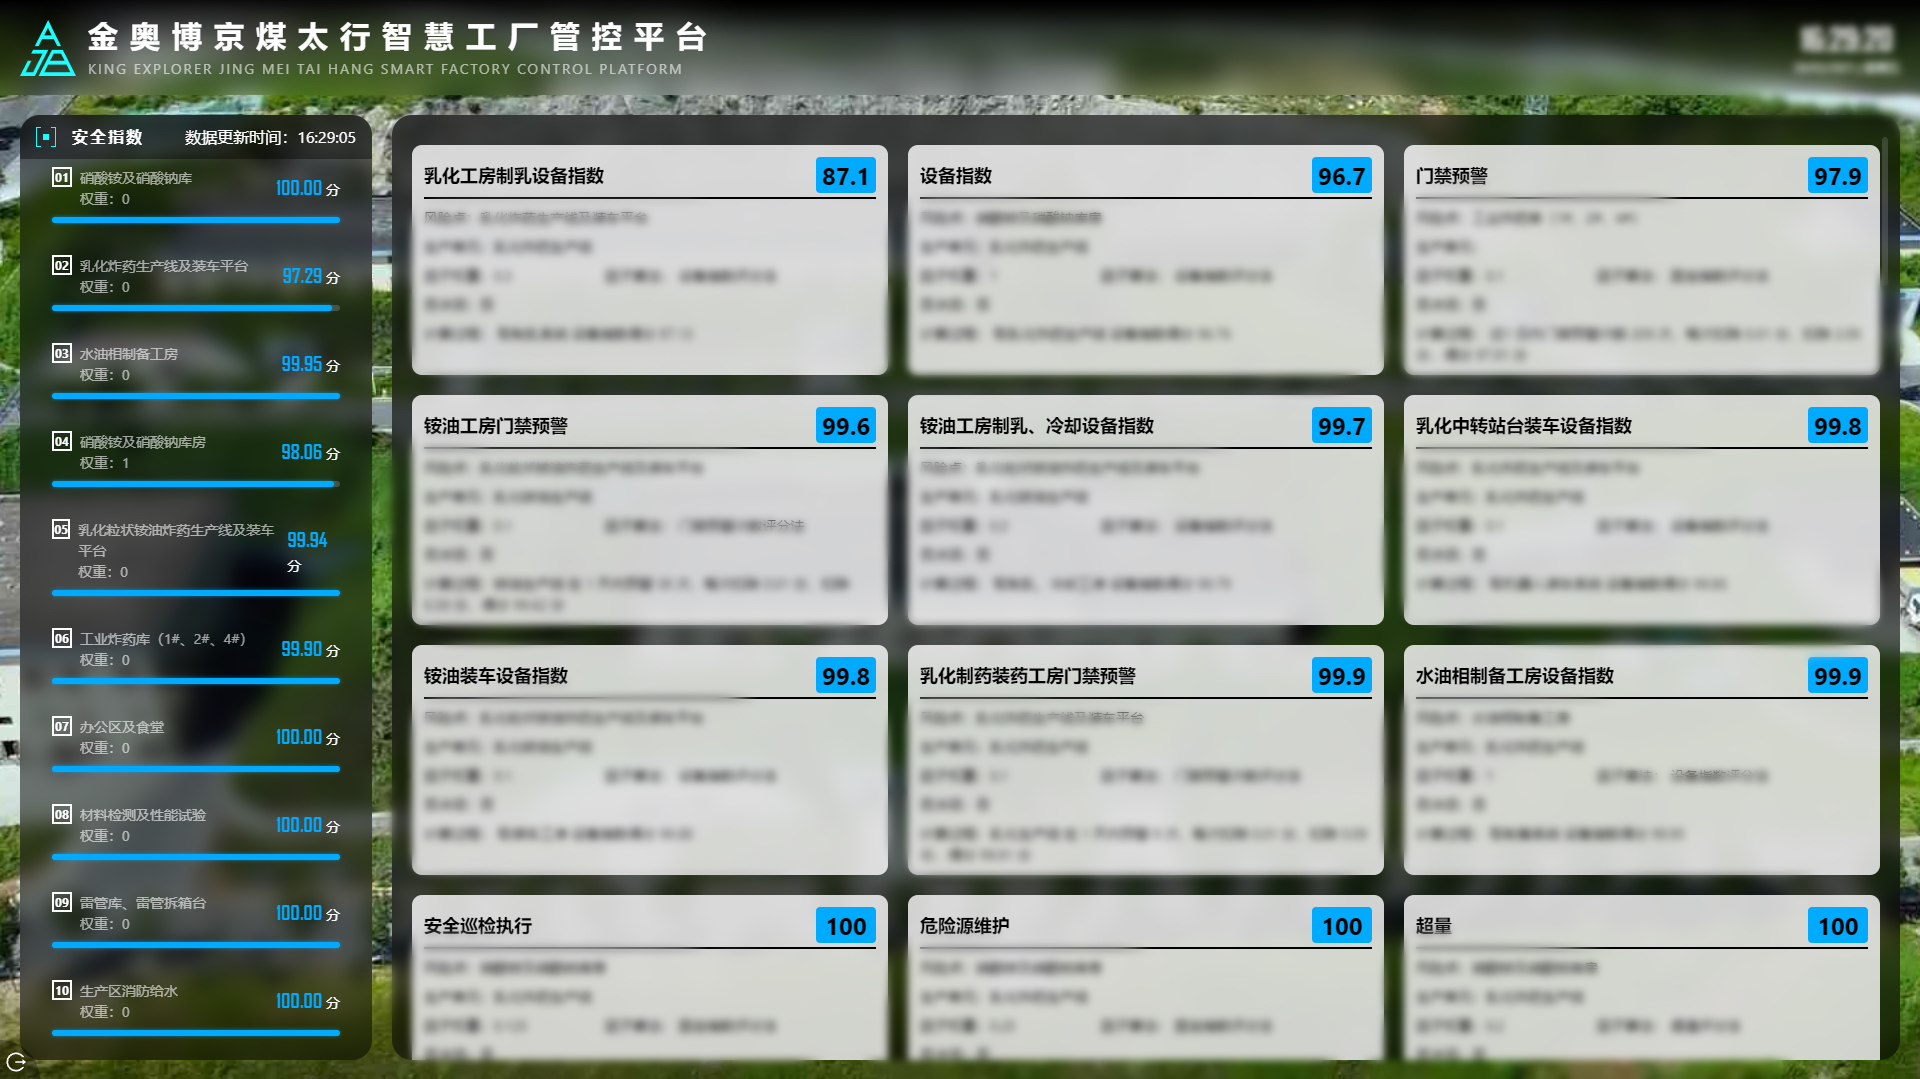
Task: Open the 乳化工房制乳设备指数 card
Action: pos(514,176)
